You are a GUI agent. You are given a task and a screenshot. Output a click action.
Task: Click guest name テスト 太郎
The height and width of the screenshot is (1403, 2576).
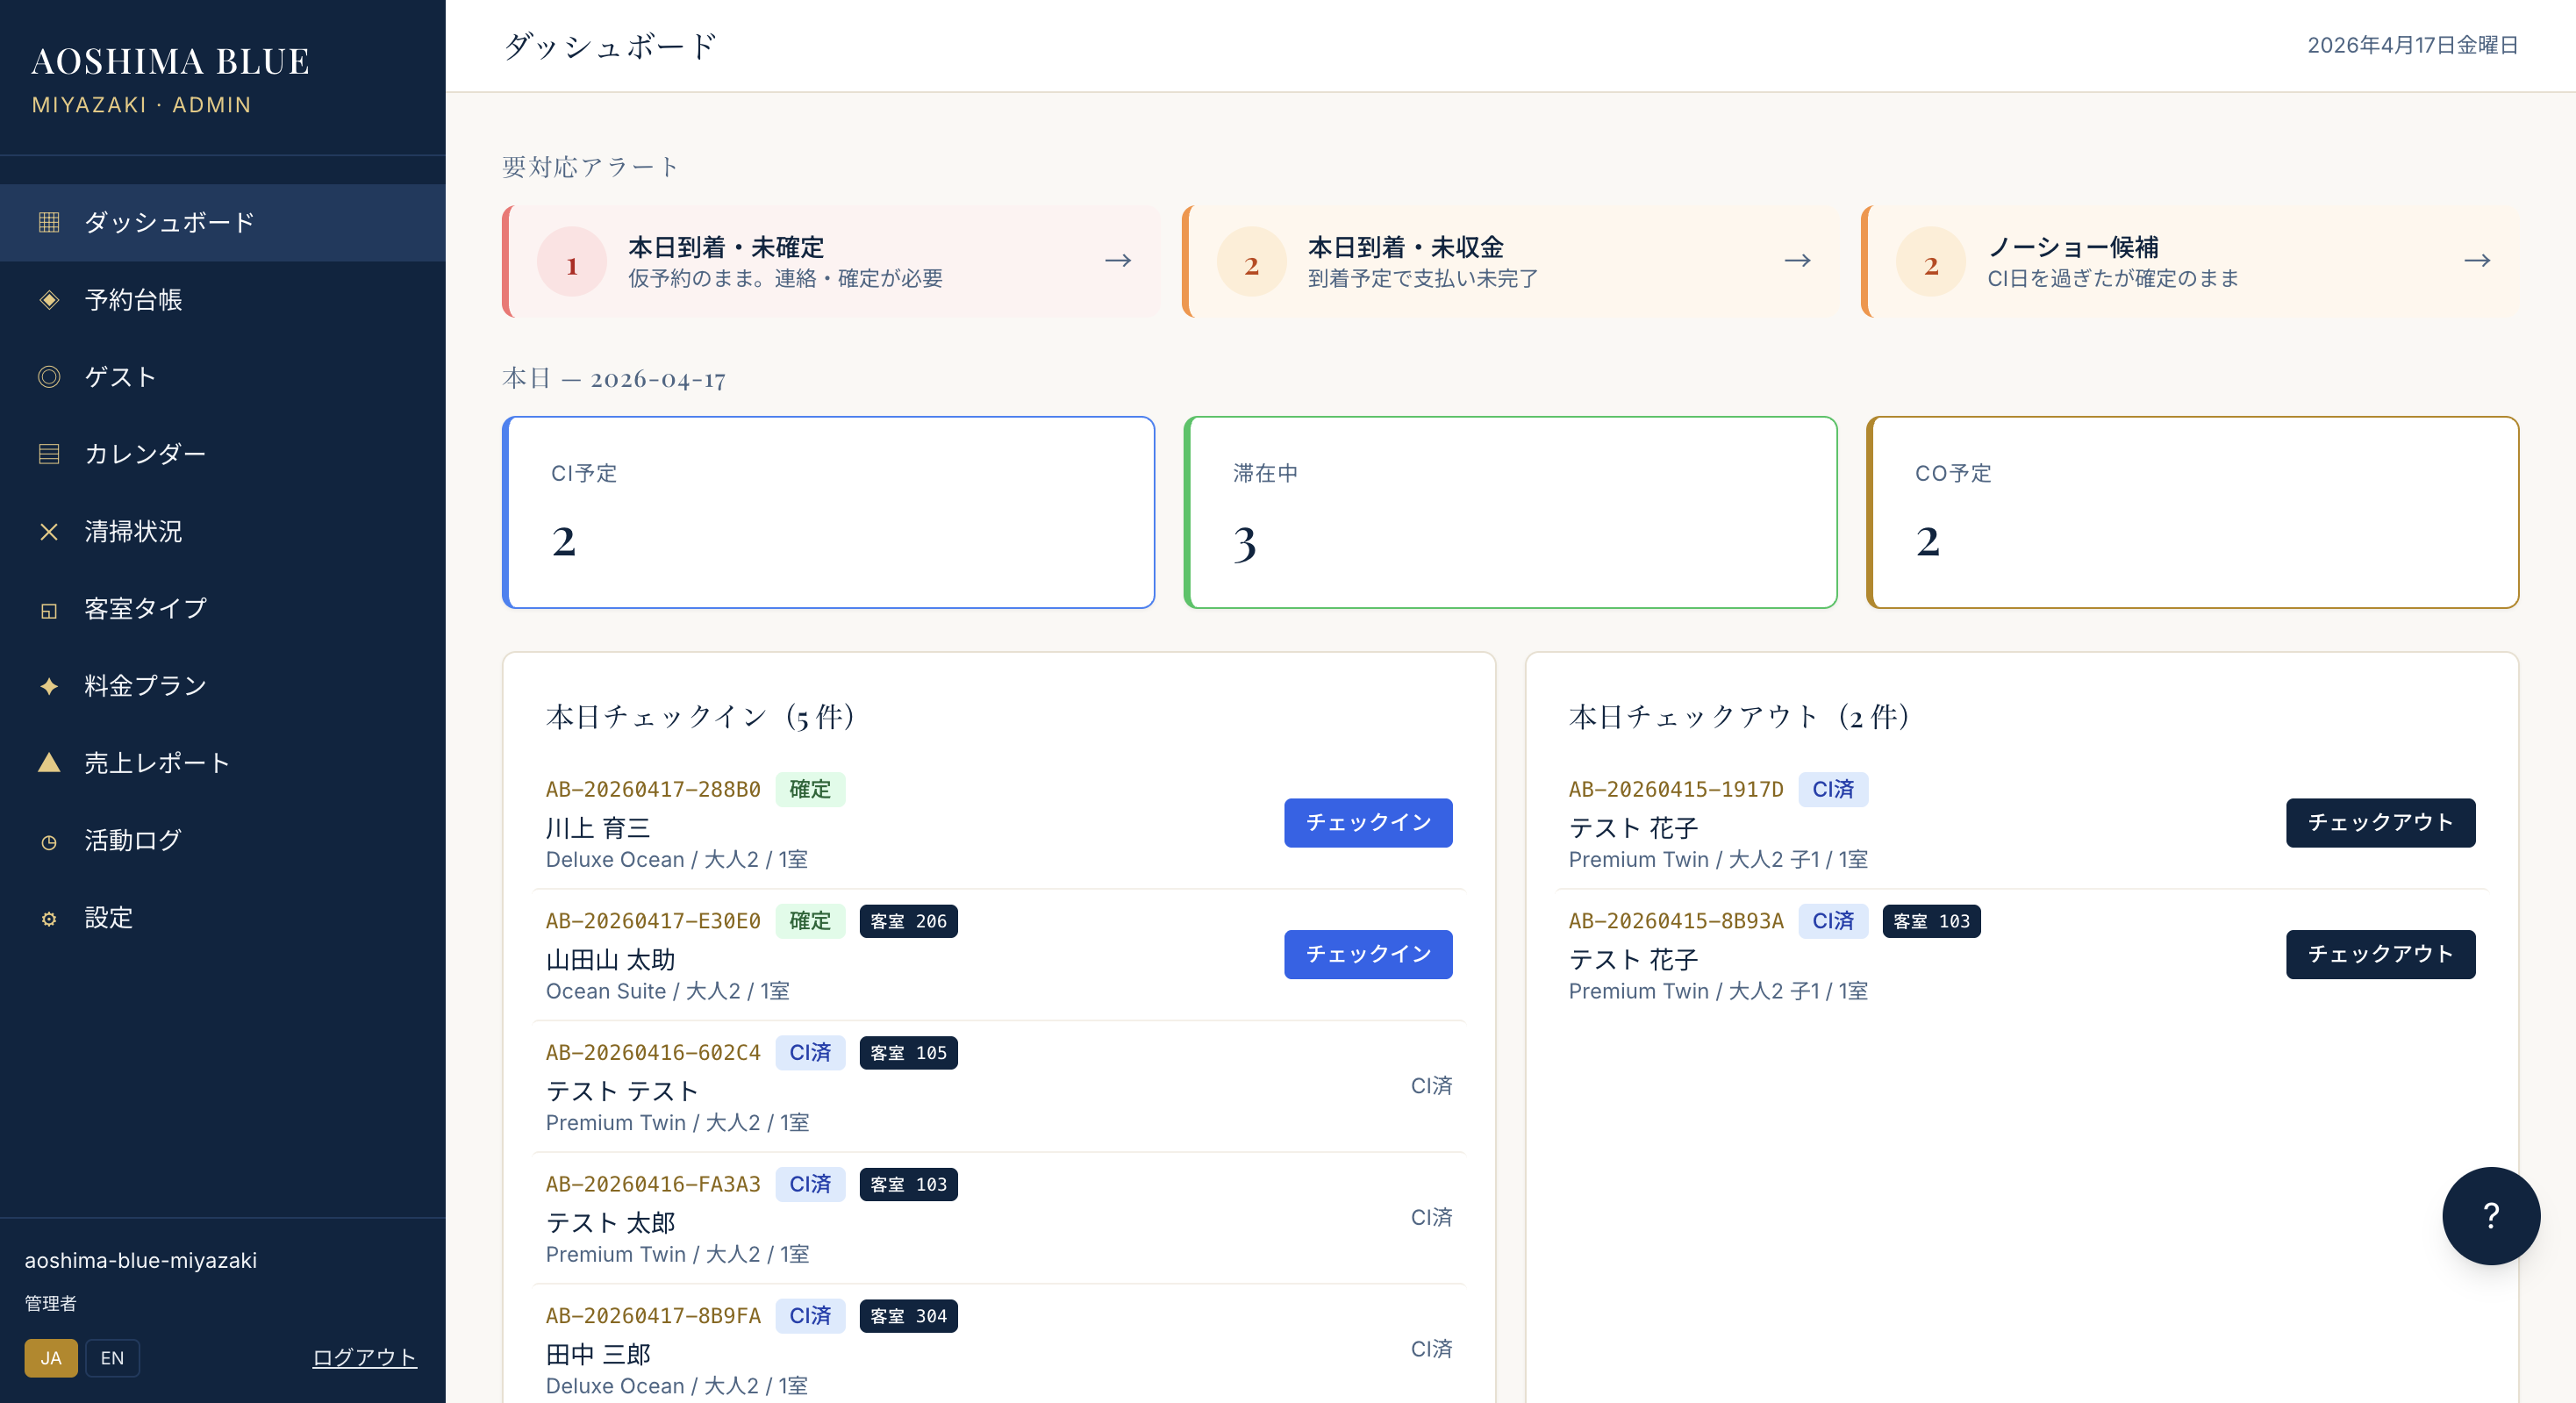[x=610, y=1223]
